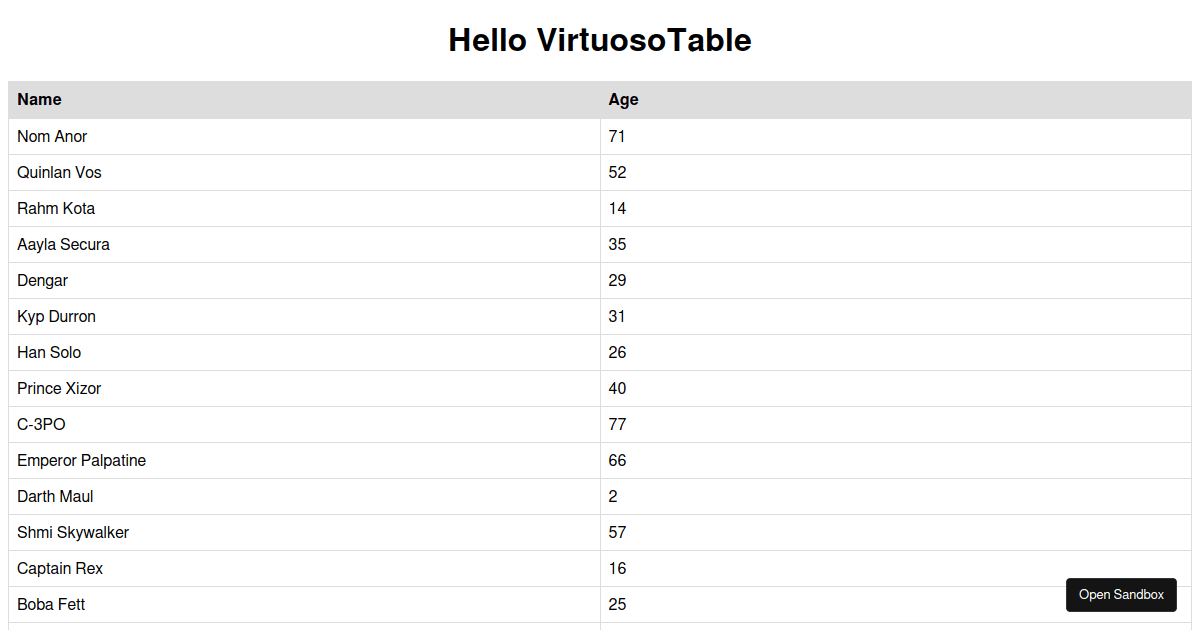
Task: Select the row for Nom Anor
Action: (52, 136)
